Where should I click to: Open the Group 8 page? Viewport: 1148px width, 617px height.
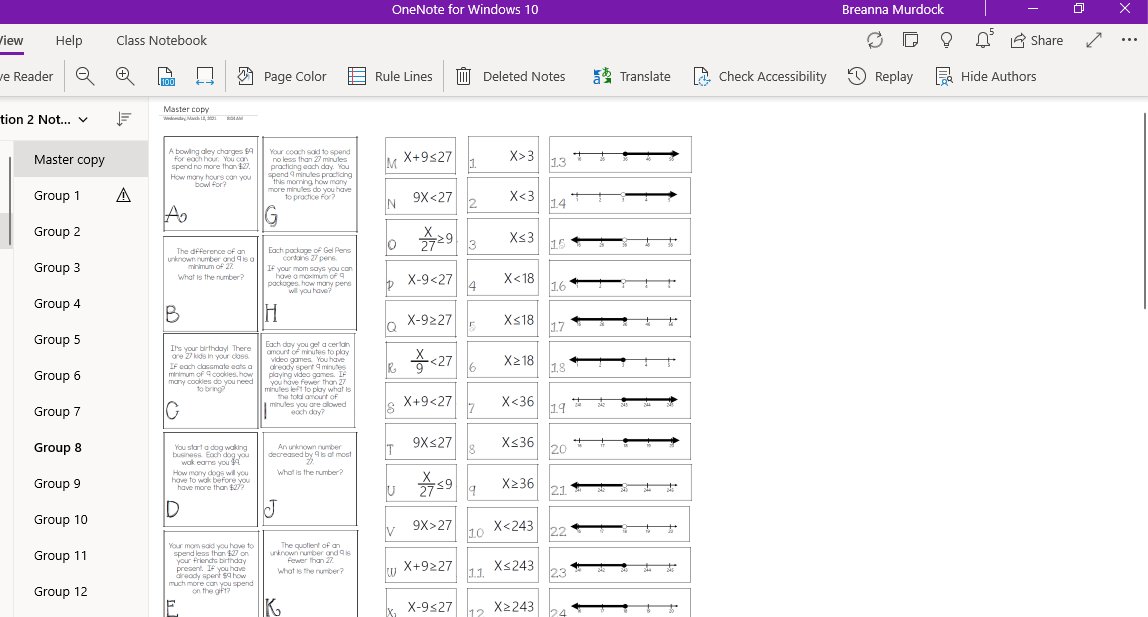click(81, 447)
